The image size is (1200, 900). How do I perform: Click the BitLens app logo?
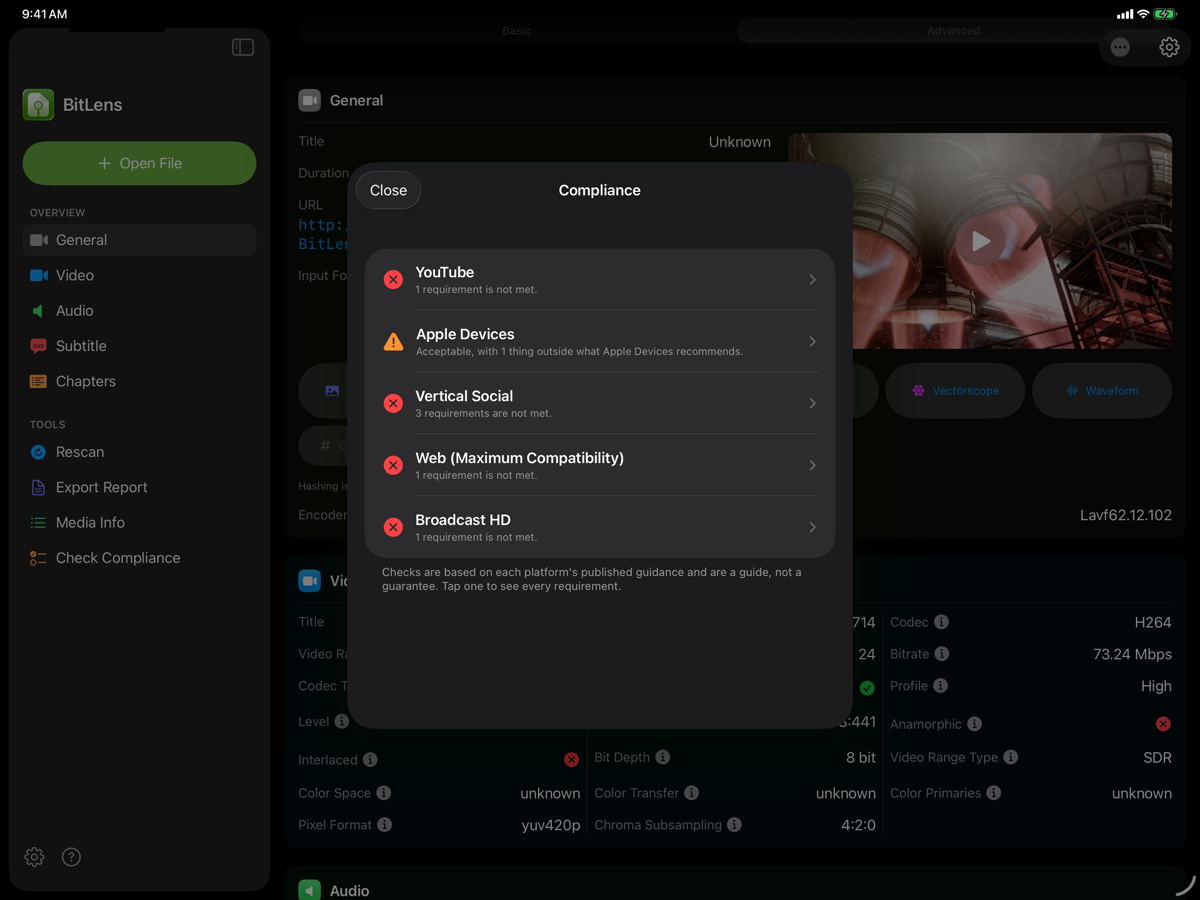click(38, 105)
